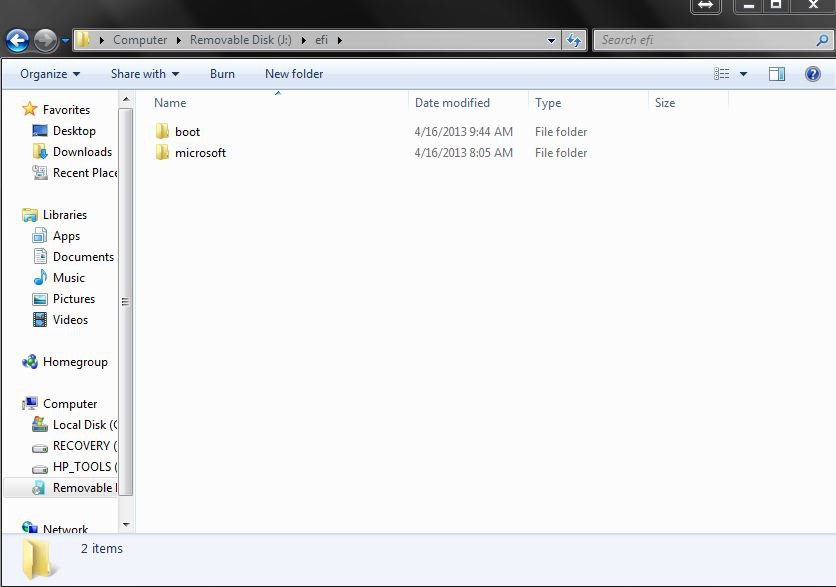Click the Burn menu item
Image resolution: width=836 pixels, height=587 pixels.
(222, 73)
